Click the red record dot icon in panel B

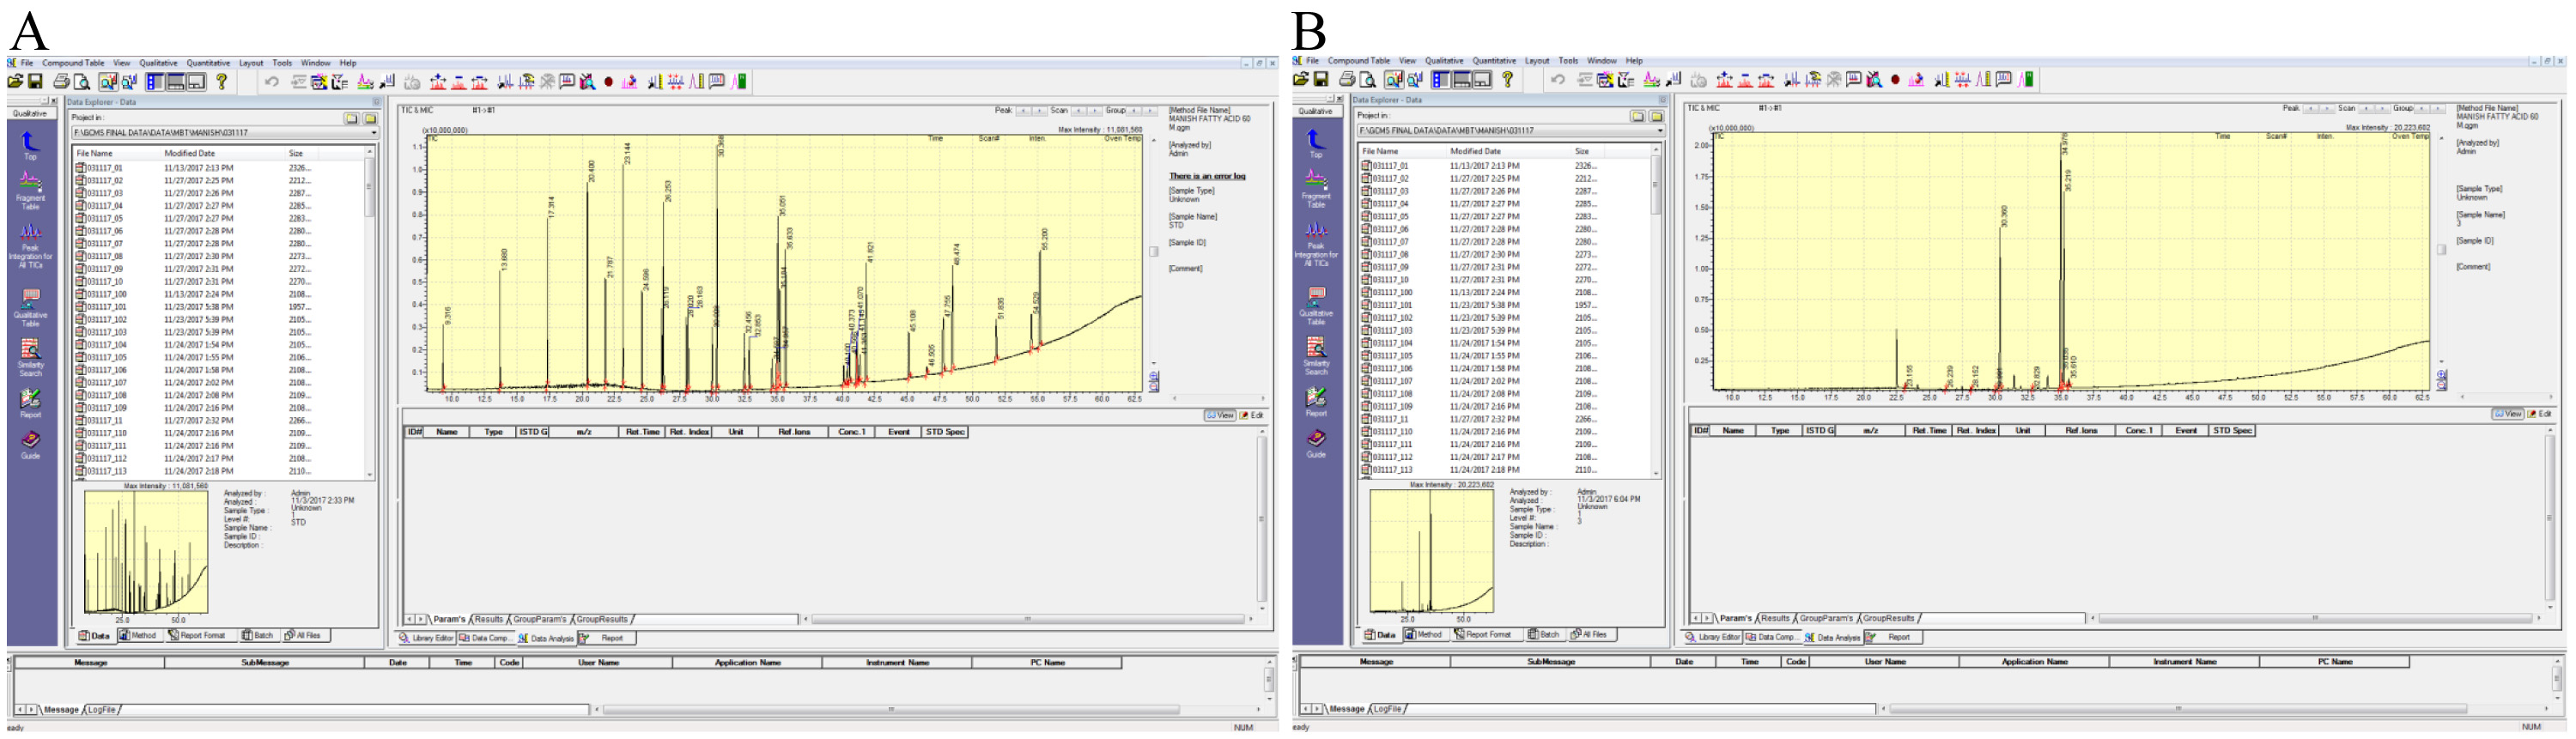point(1894,80)
